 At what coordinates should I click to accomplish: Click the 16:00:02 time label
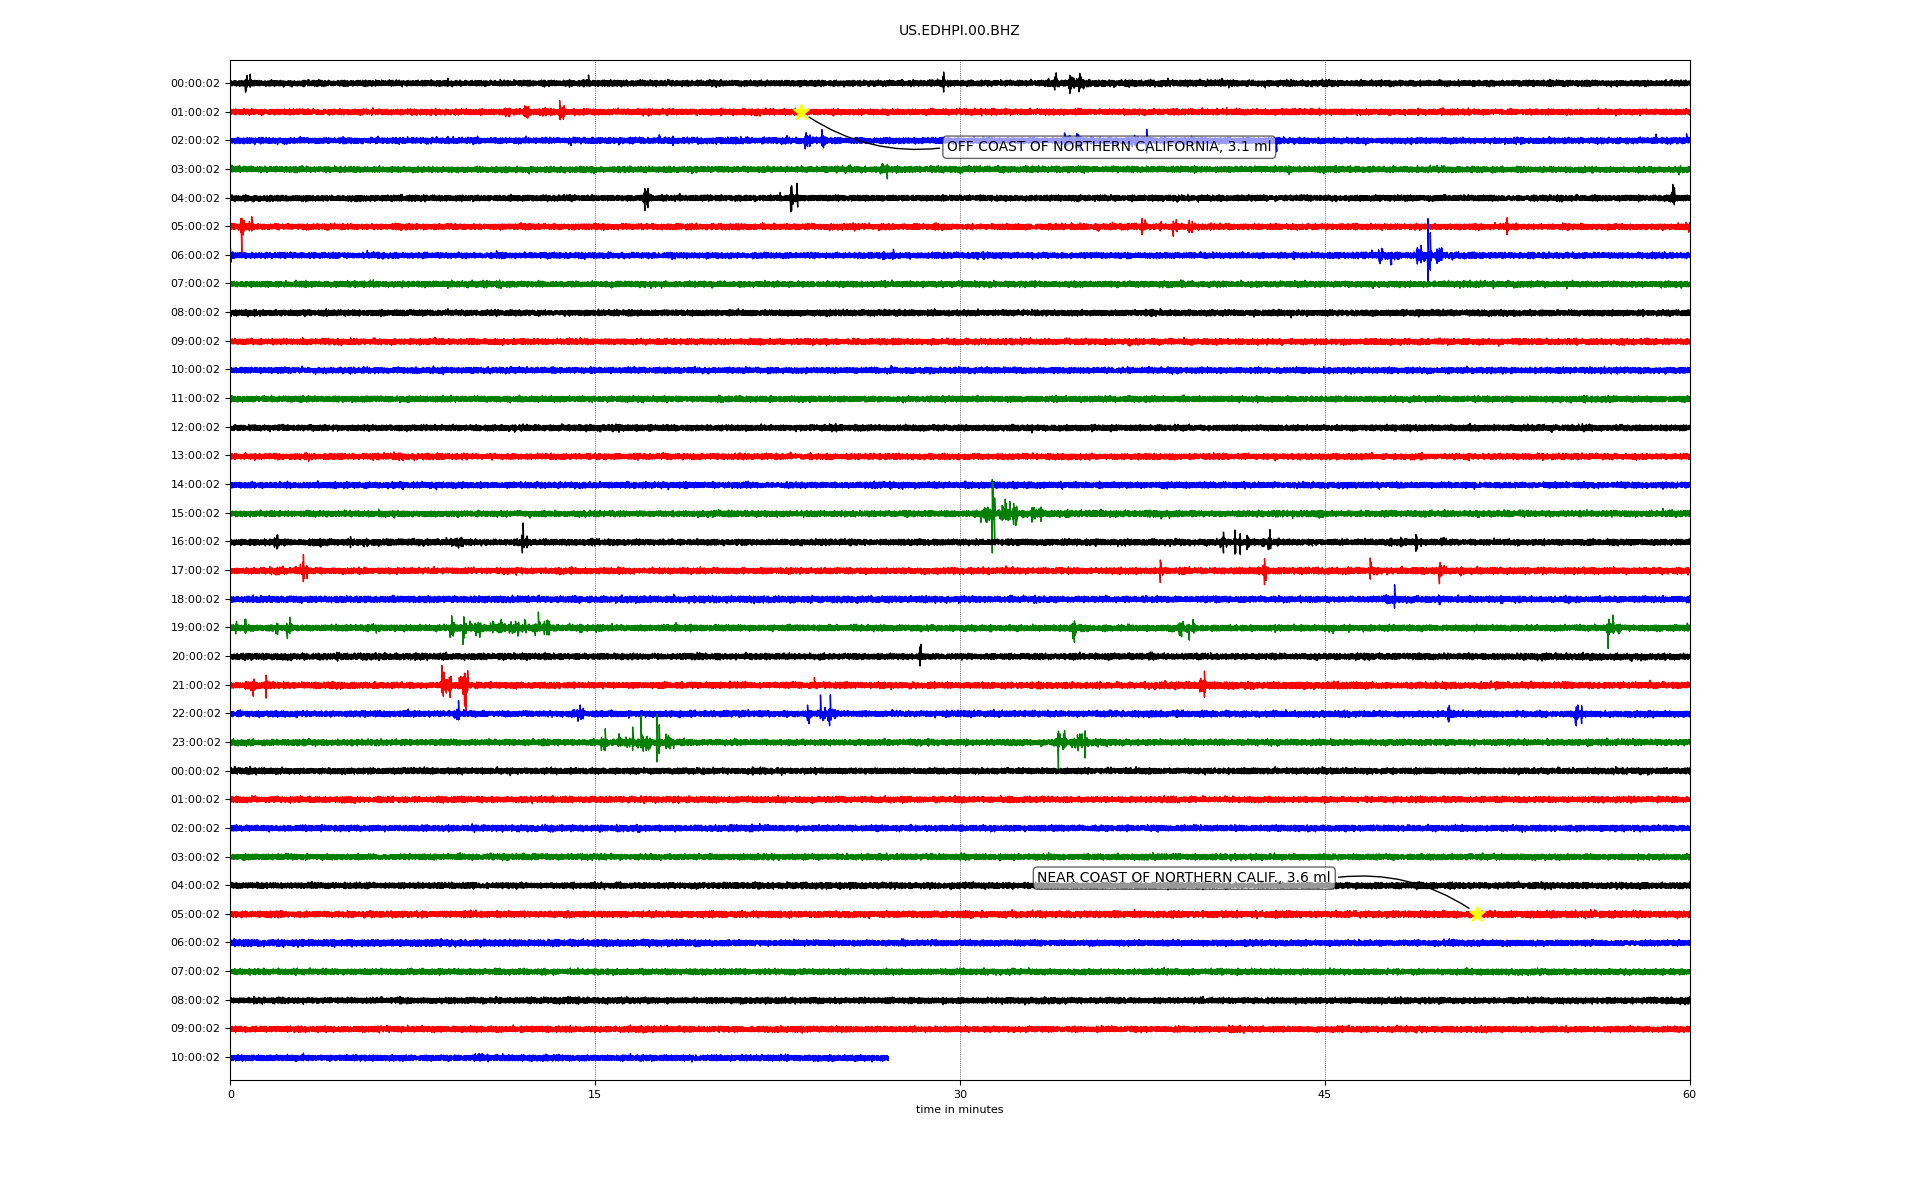(195, 542)
